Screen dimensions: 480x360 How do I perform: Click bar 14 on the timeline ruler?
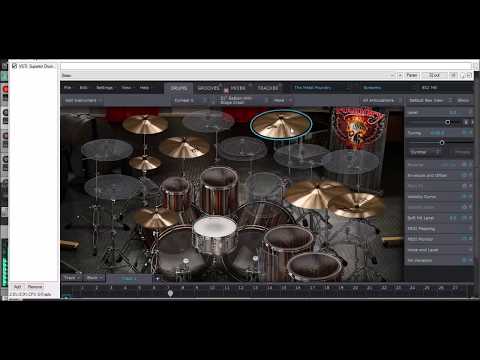(269, 287)
